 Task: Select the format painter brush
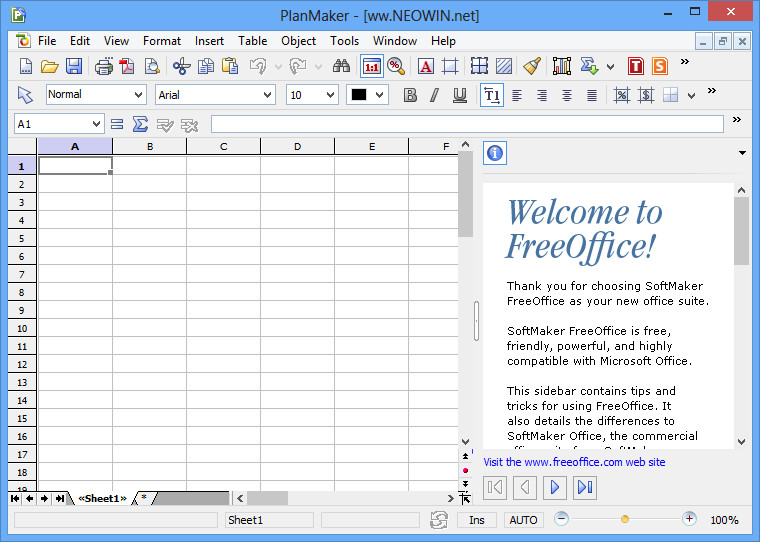(532, 66)
